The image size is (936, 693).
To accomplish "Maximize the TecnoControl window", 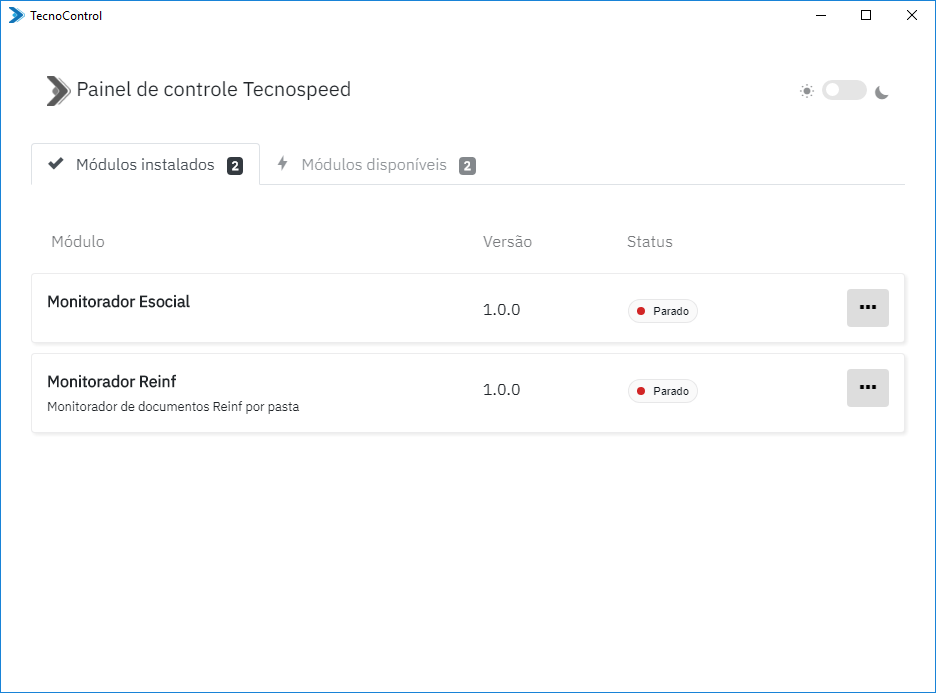I will click(866, 16).
